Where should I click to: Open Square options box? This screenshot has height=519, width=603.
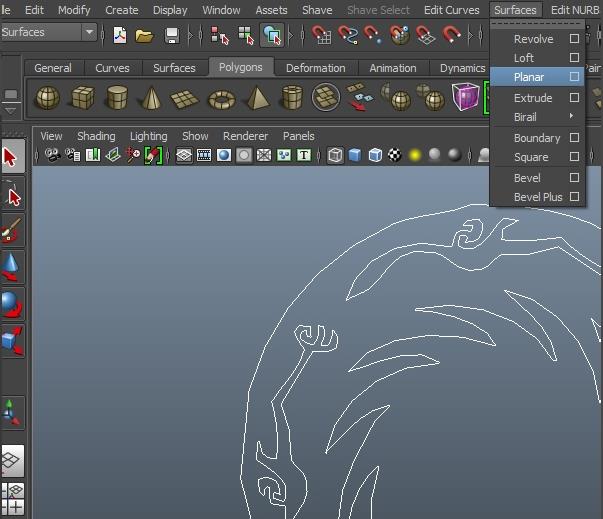pos(574,157)
